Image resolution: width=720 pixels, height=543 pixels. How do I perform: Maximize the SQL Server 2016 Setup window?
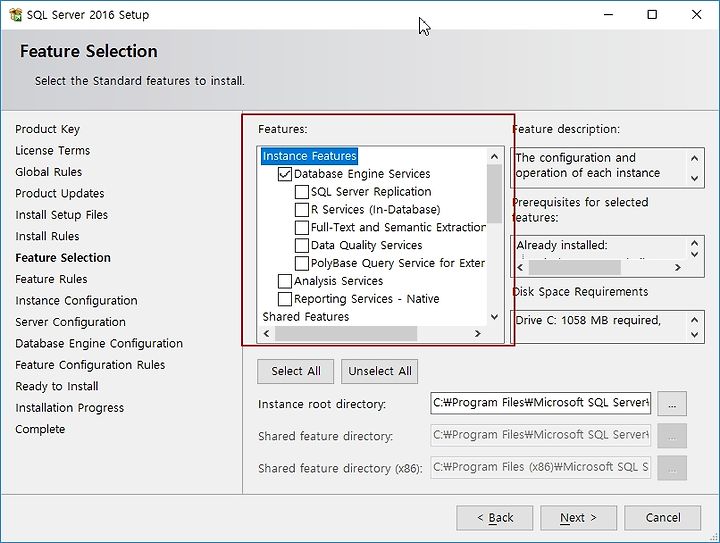tap(652, 15)
